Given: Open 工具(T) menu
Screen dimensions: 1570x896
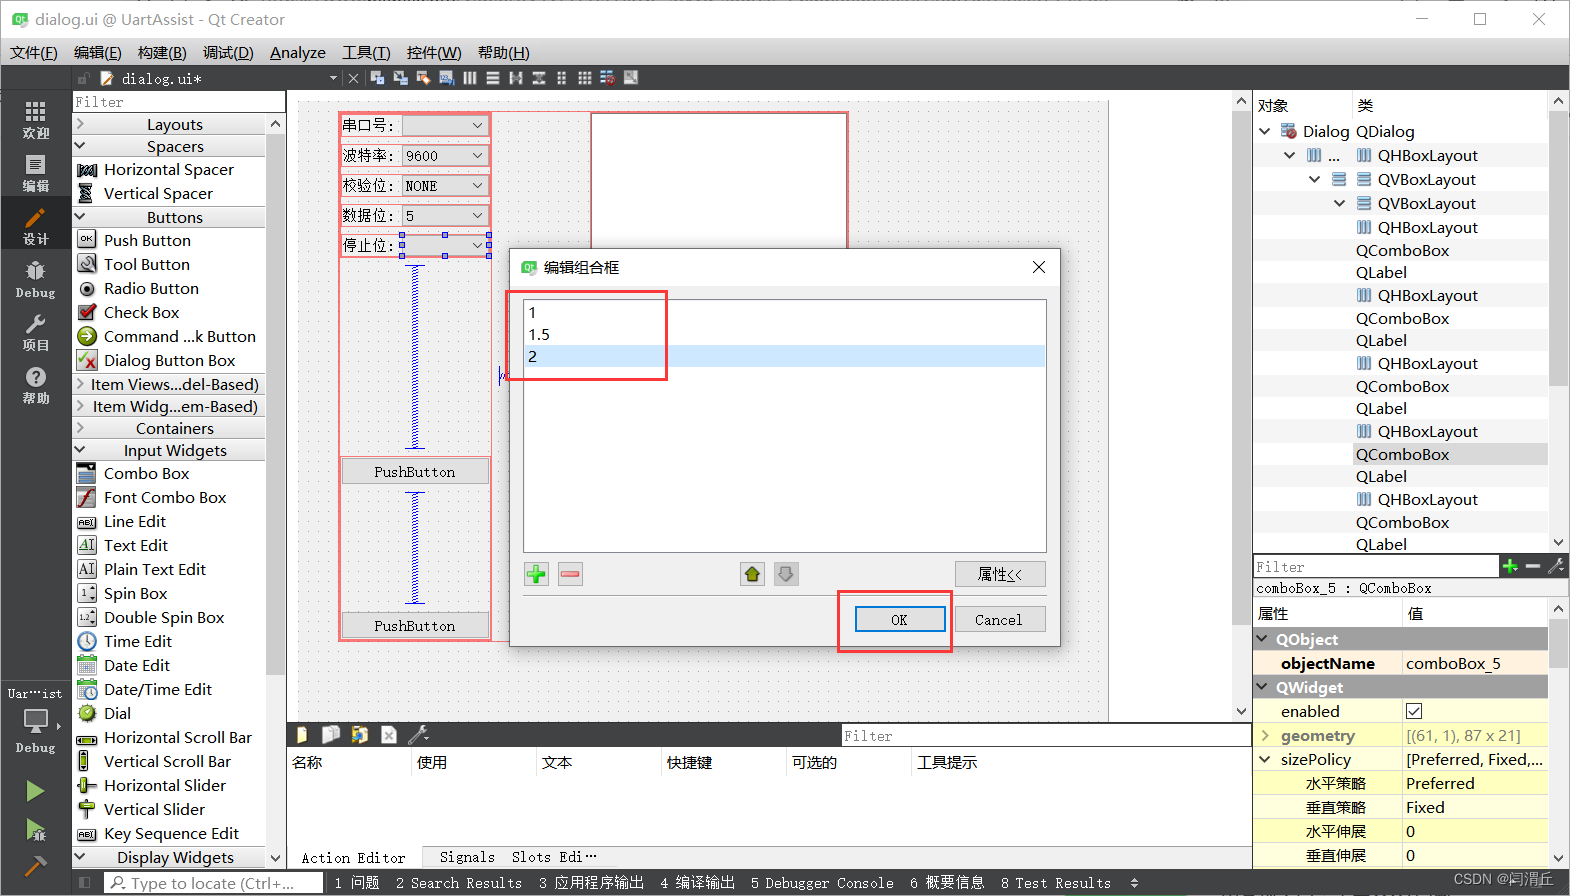Looking at the screenshot, I should click(x=366, y=53).
